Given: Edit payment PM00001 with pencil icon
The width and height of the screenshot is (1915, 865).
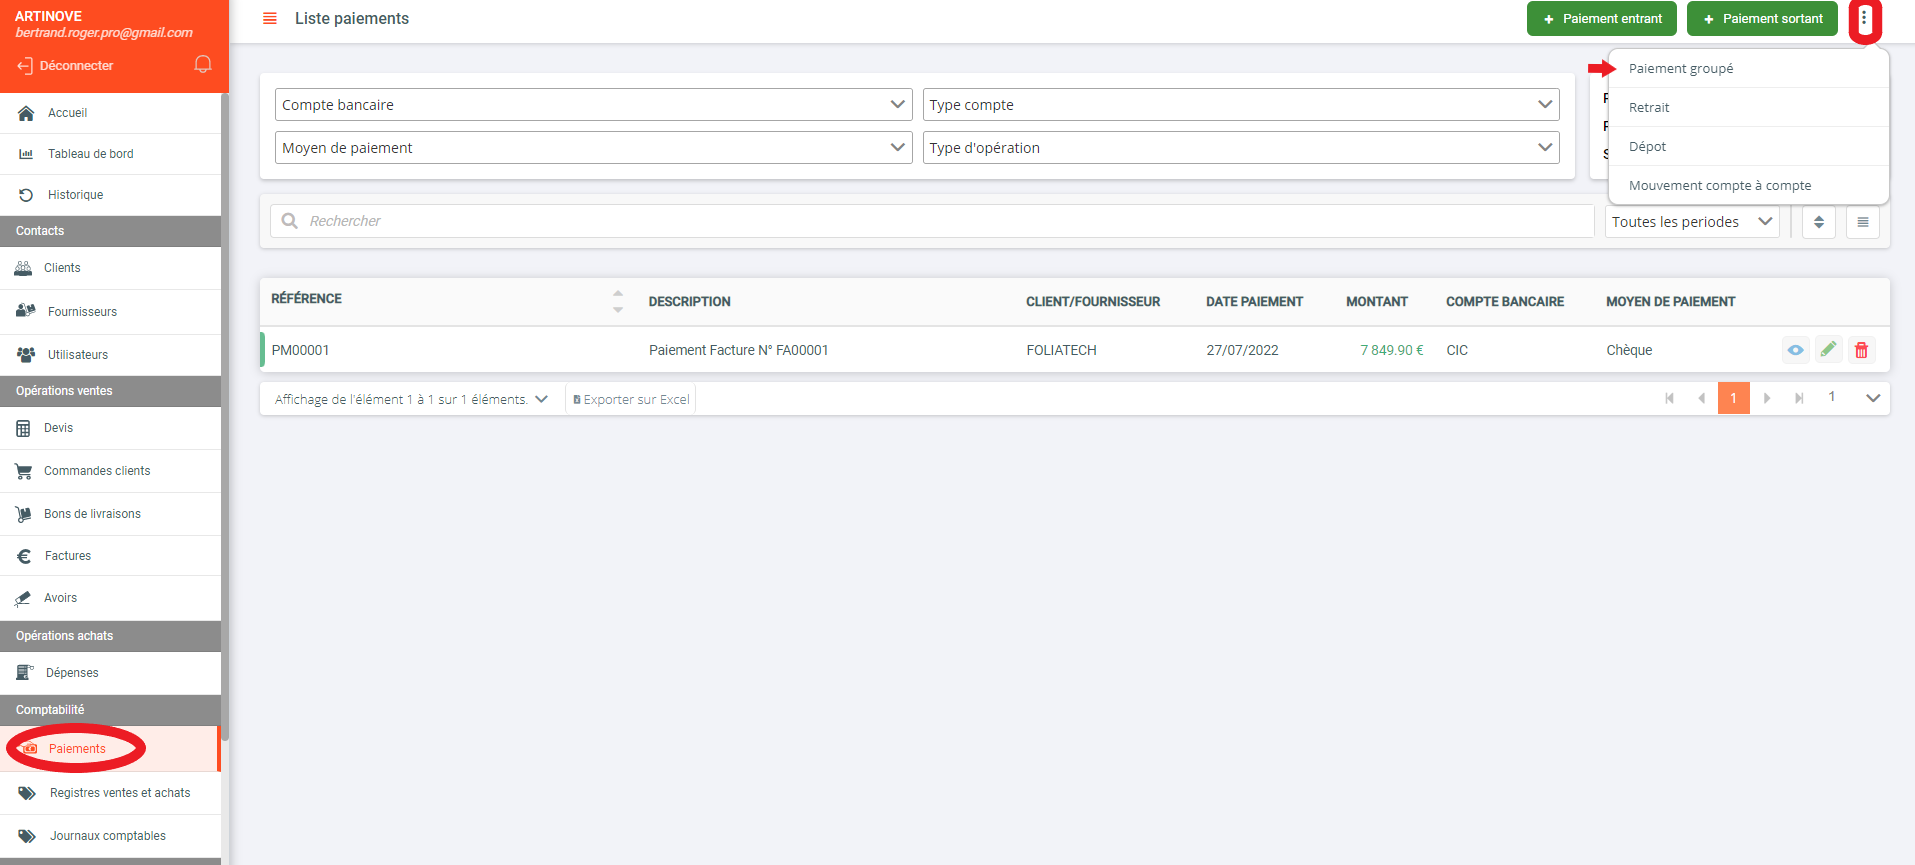Looking at the screenshot, I should pos(1828,349).
